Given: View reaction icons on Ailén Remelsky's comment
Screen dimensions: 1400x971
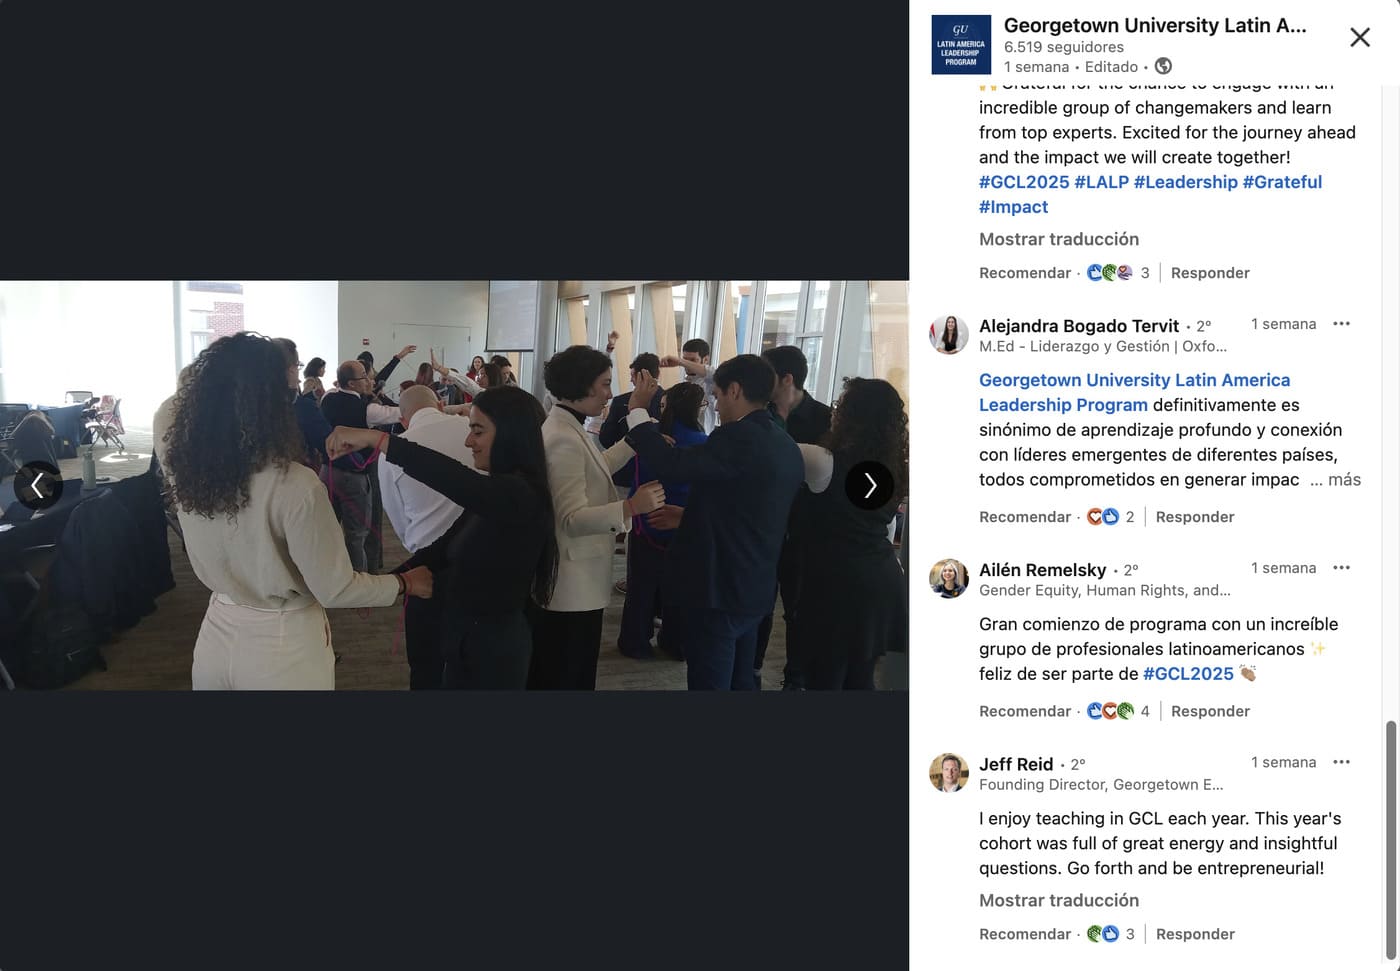Looking at the screenshot, I should (x=1110, y=711).
